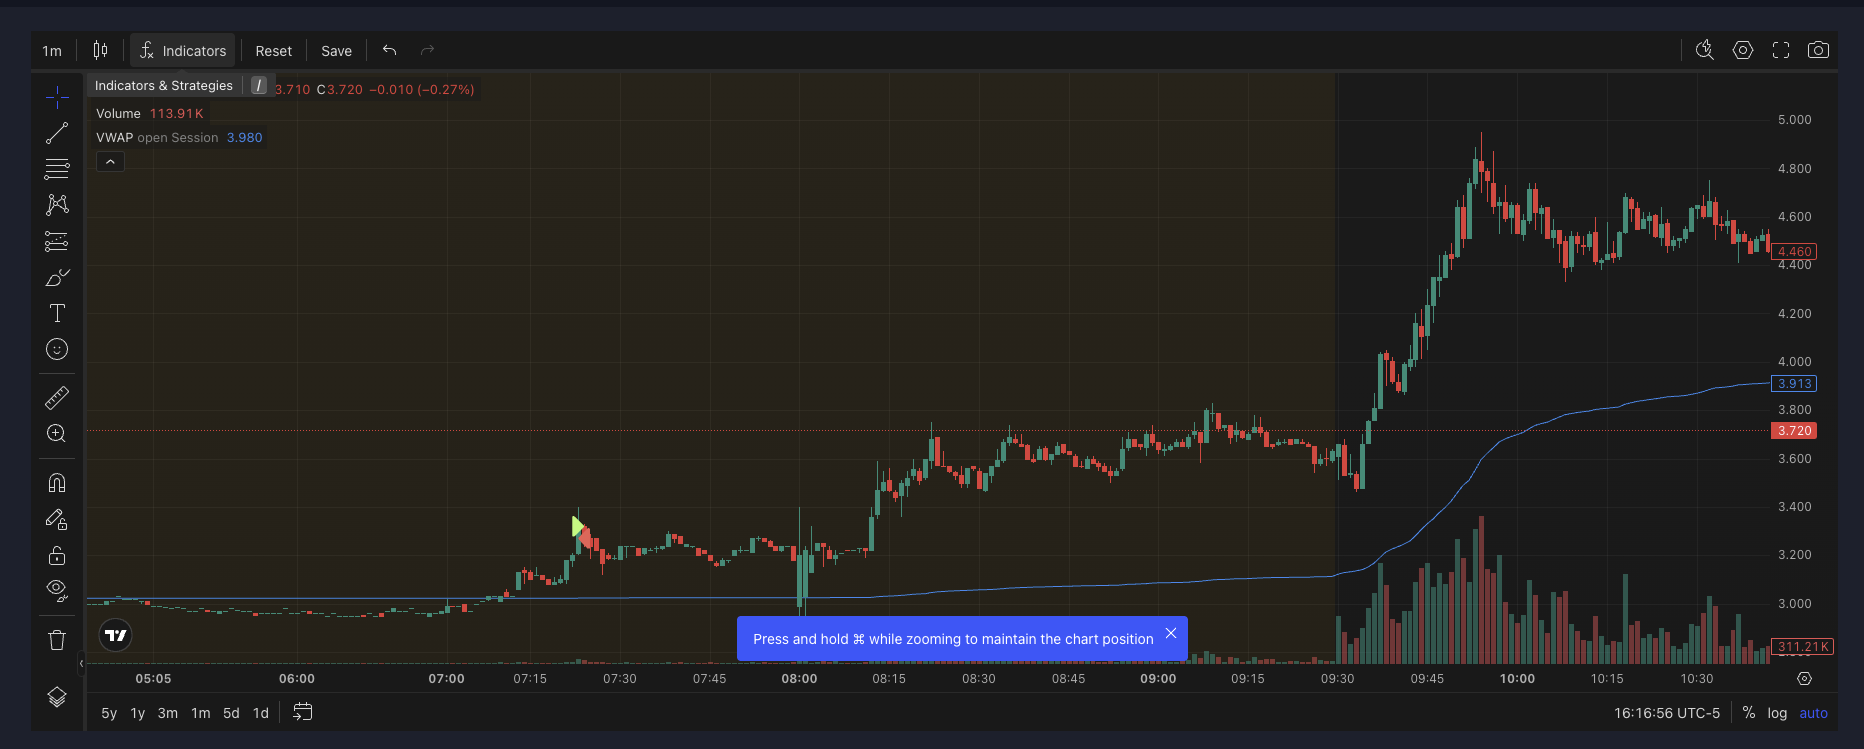The image size is (1864, 749).
Task: Enter fullscreen chart mode
Action: coord(1780,50)
